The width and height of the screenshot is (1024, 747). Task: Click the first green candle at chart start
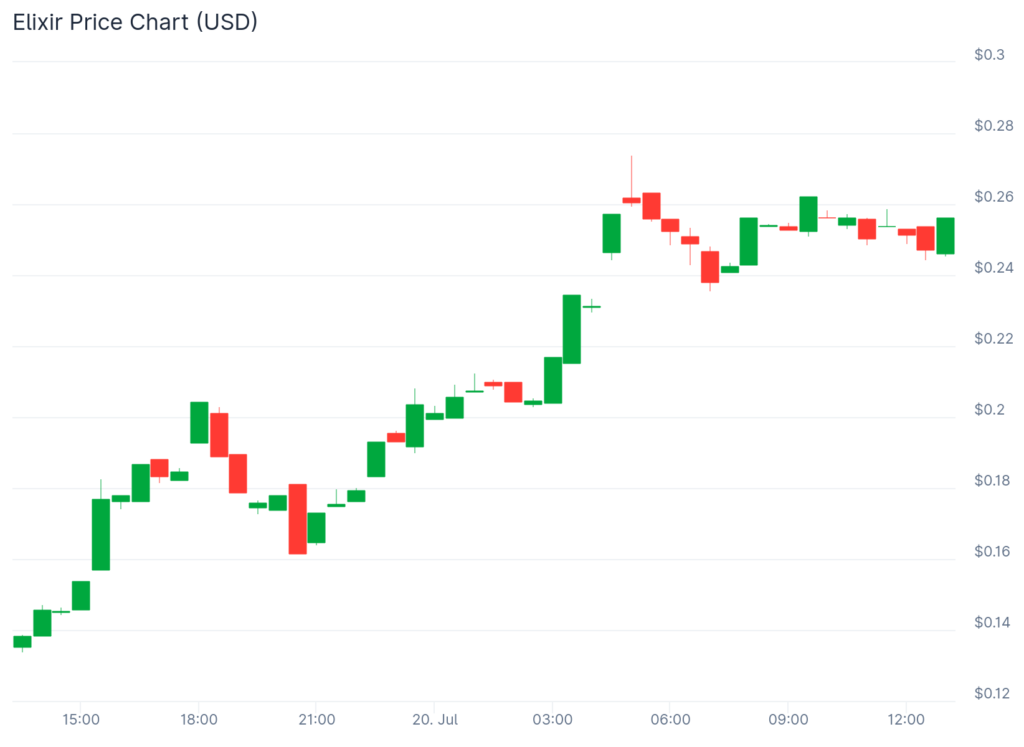click(22, 641)
